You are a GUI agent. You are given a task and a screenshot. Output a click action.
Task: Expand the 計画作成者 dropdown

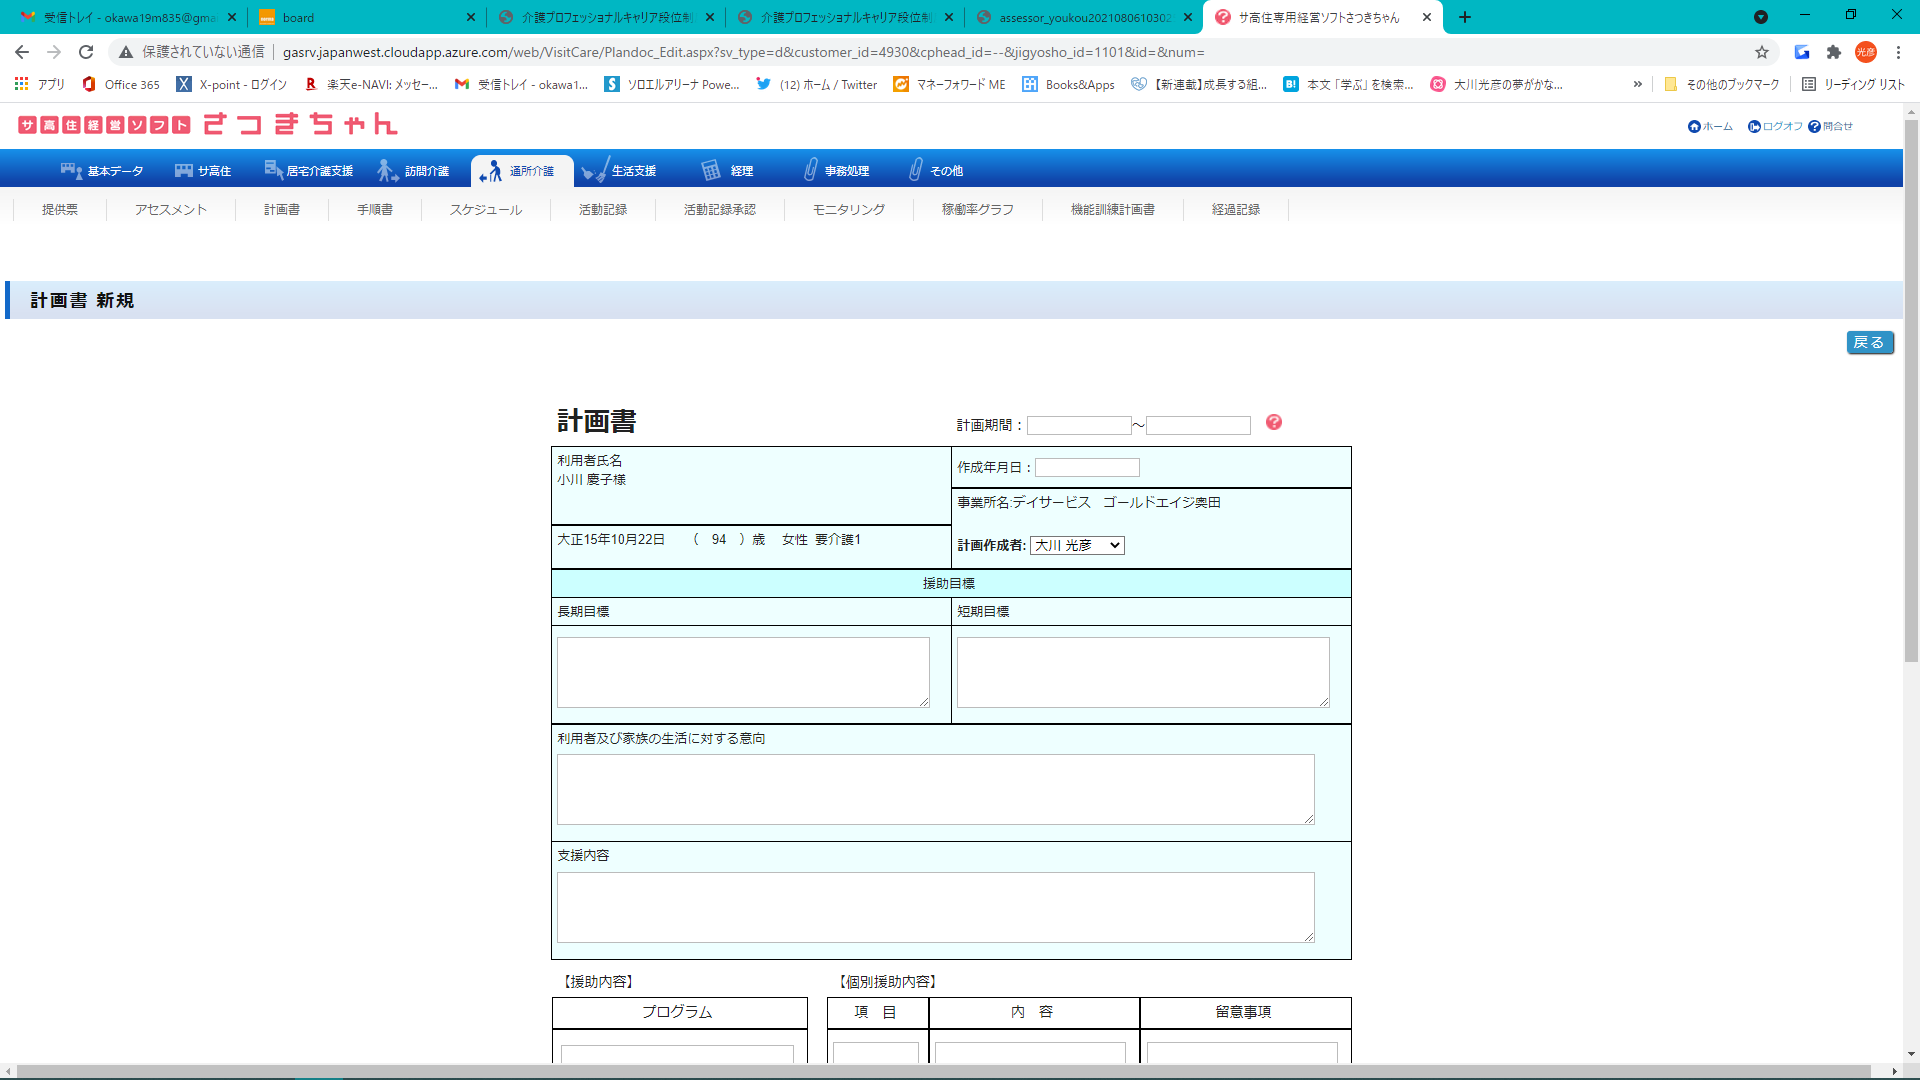[1077, 545]
